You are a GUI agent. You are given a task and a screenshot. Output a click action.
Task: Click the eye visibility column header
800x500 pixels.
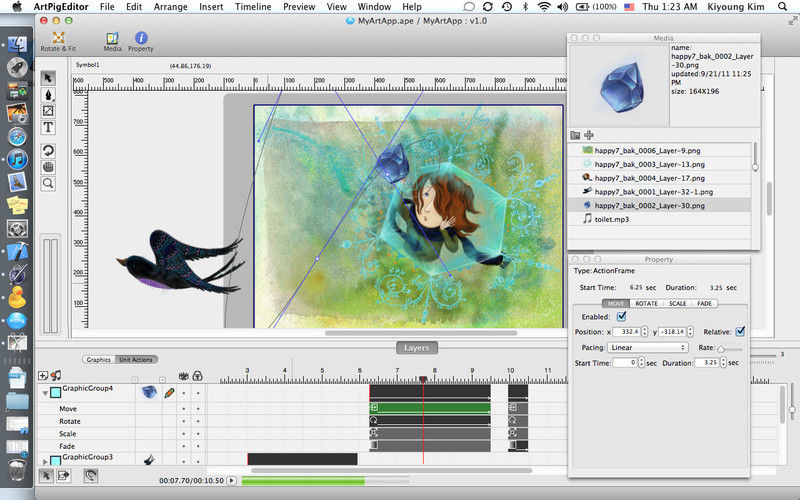pyautogui.click(x=184, y=376)
